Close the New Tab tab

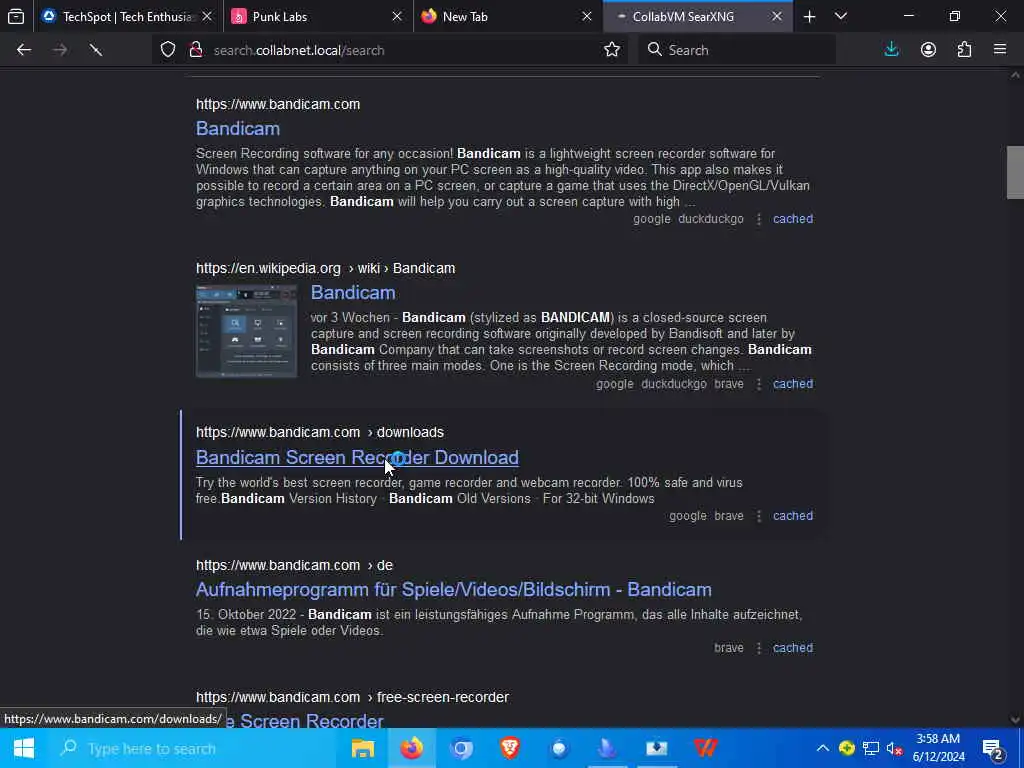tap(587, 16)
